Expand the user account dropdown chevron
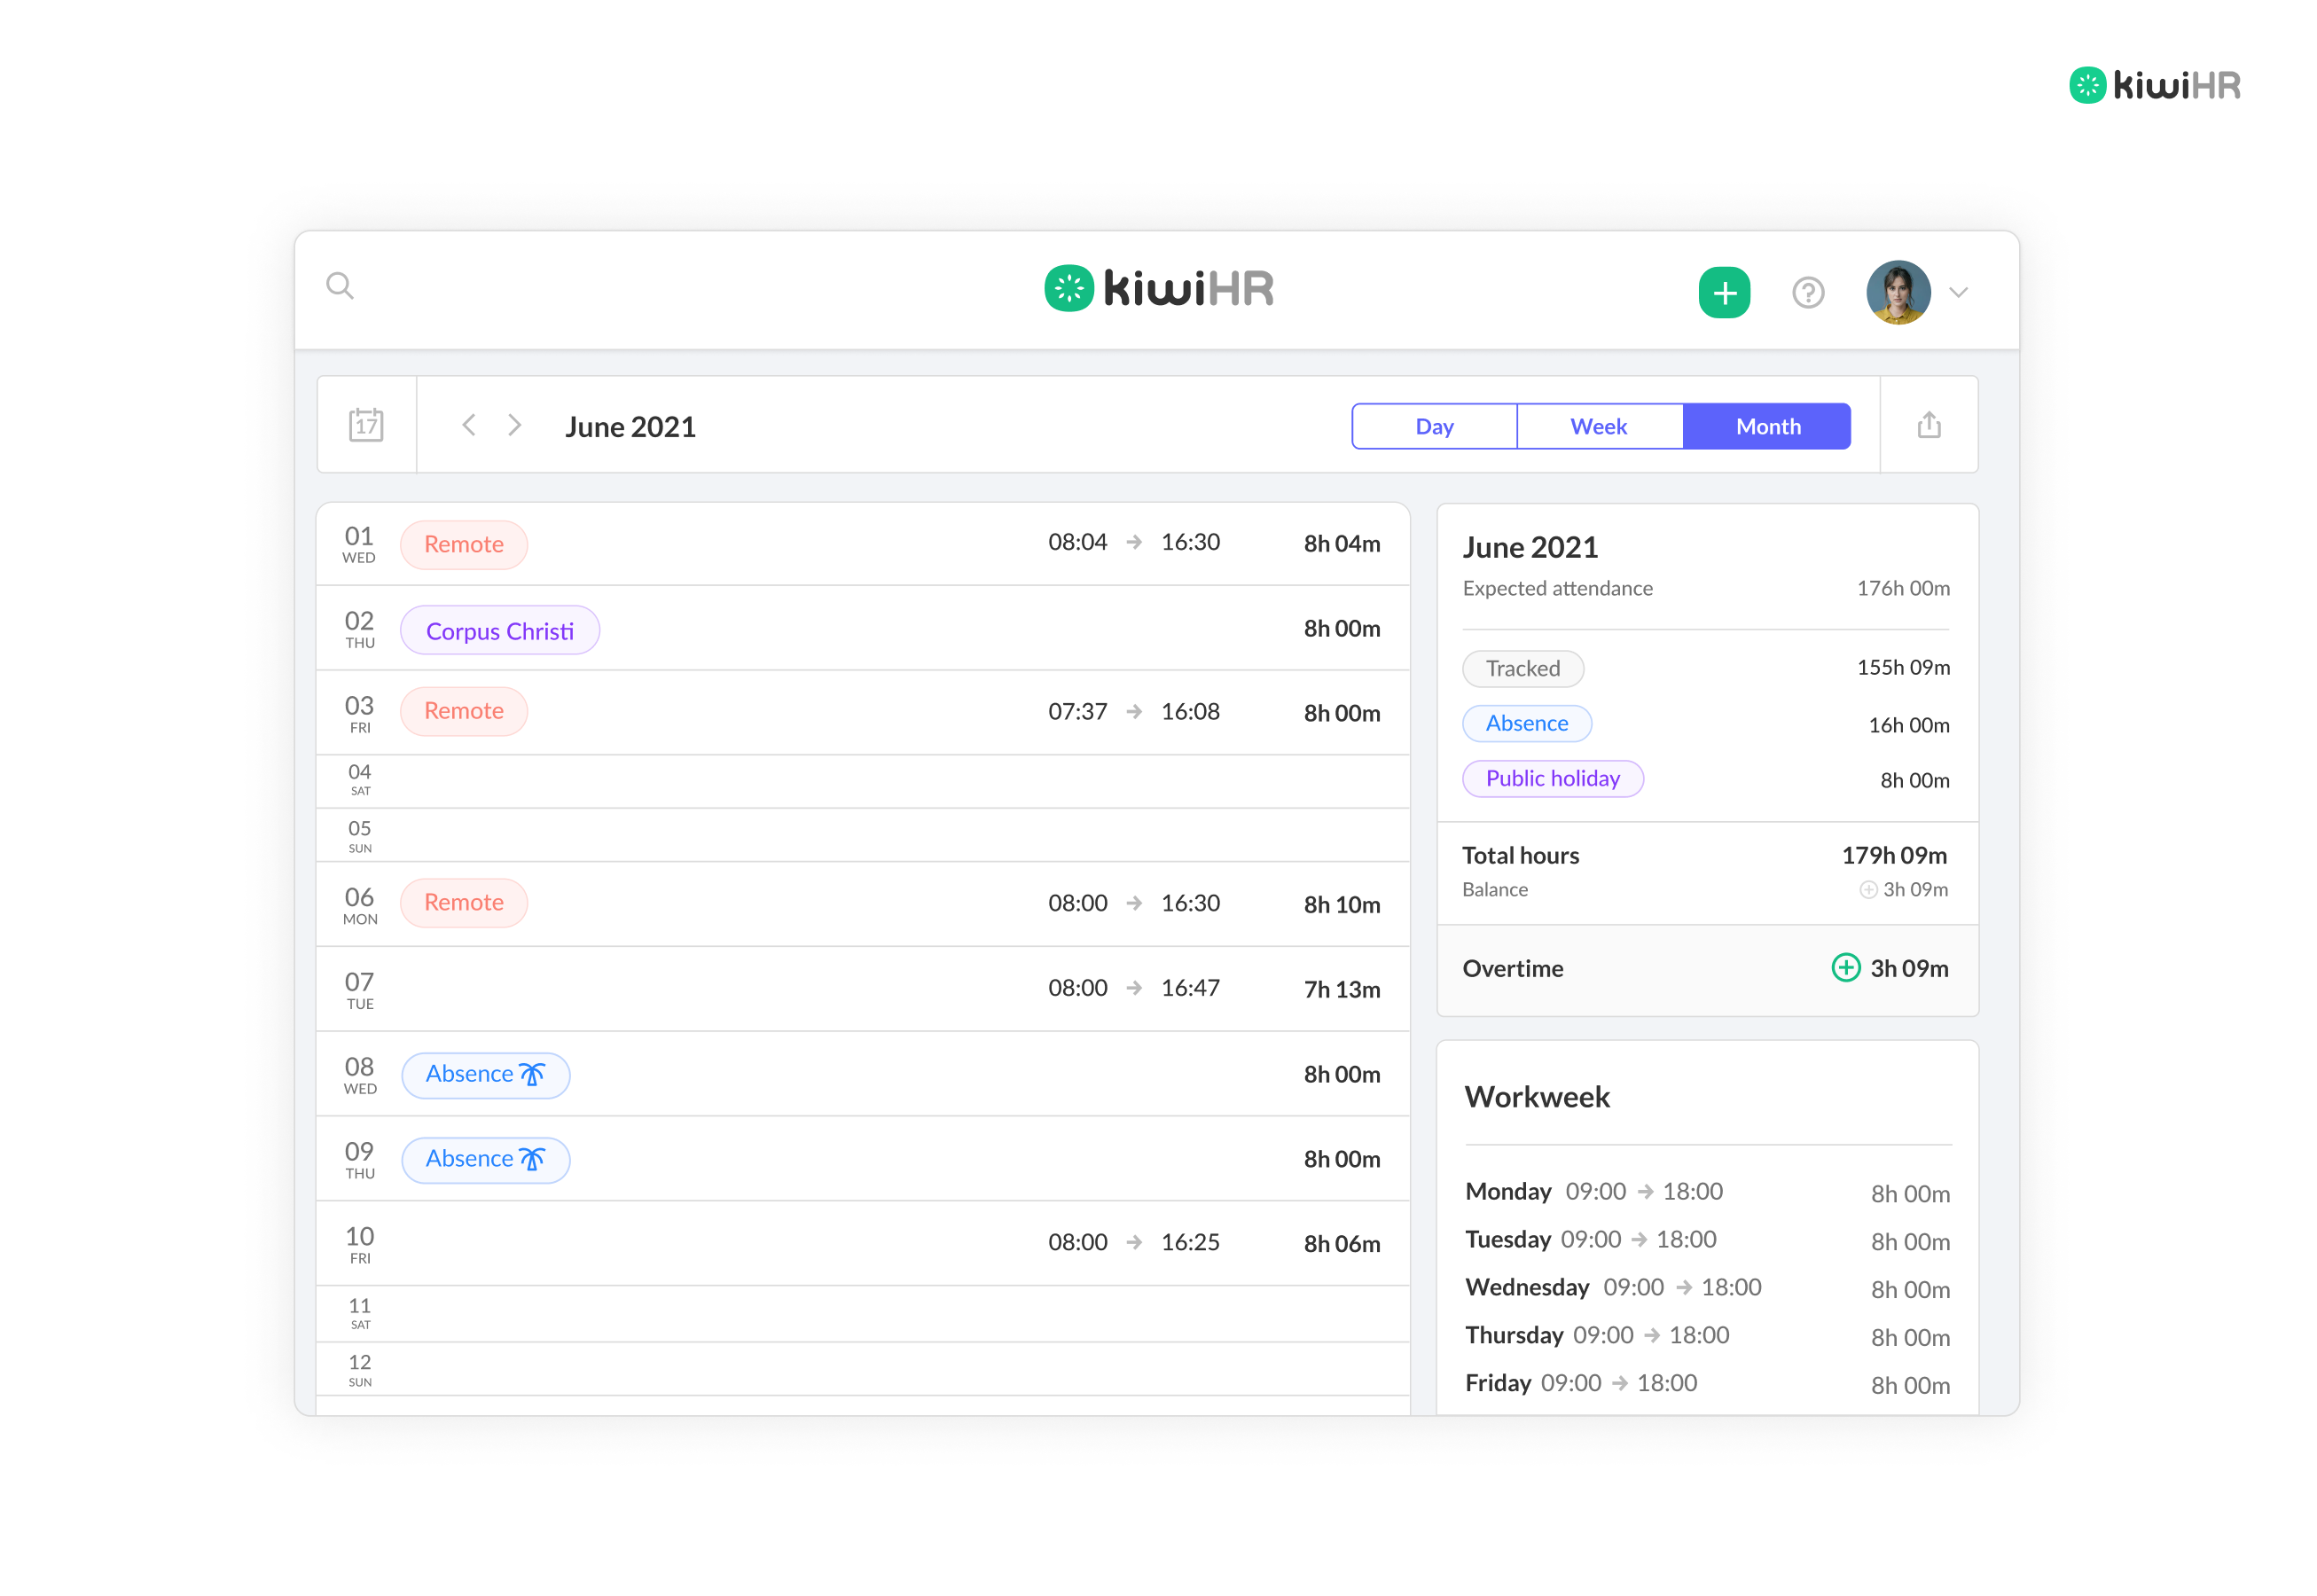The image size is (2317, 1596). [x=1958, y=293]
